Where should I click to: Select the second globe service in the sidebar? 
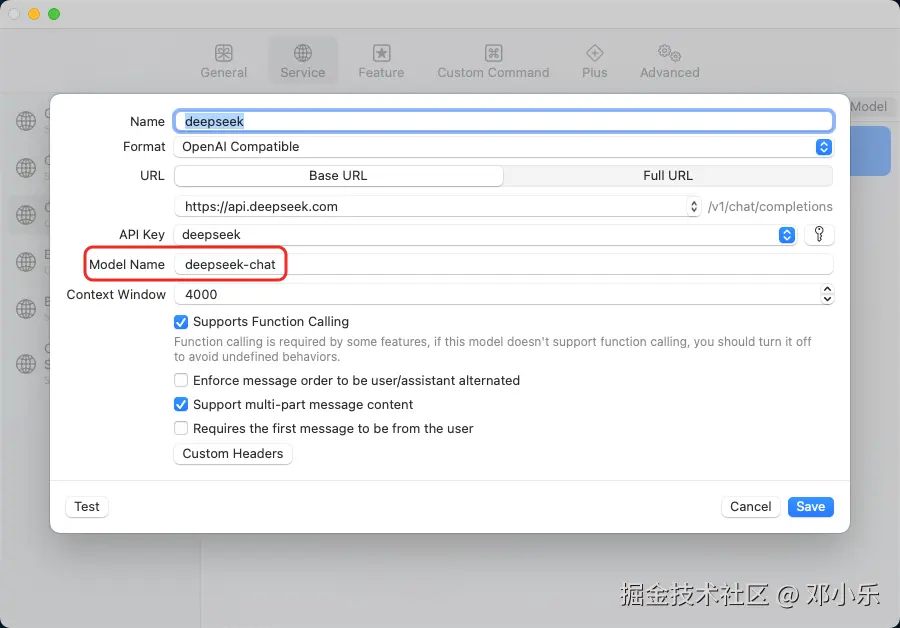26,168
